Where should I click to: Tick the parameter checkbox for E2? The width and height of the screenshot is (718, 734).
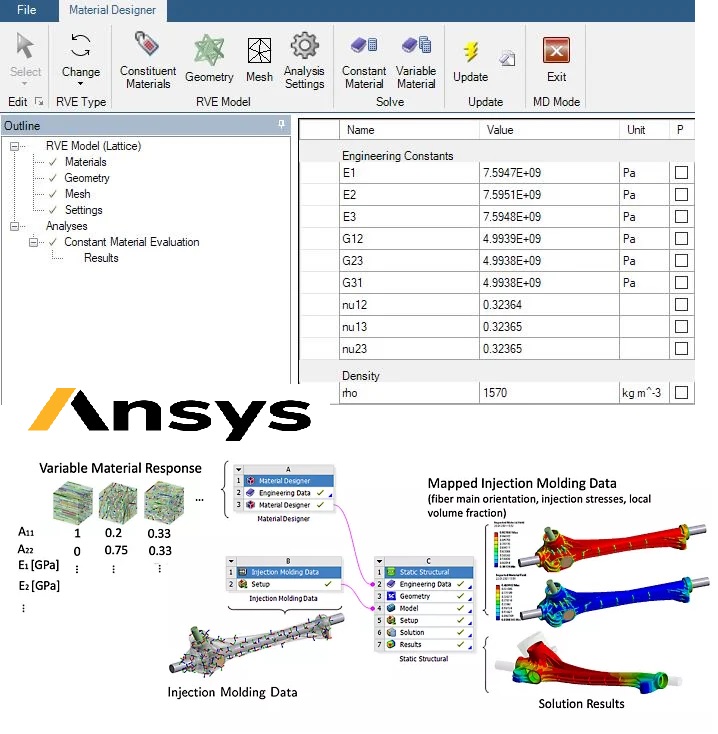[681, 195]
